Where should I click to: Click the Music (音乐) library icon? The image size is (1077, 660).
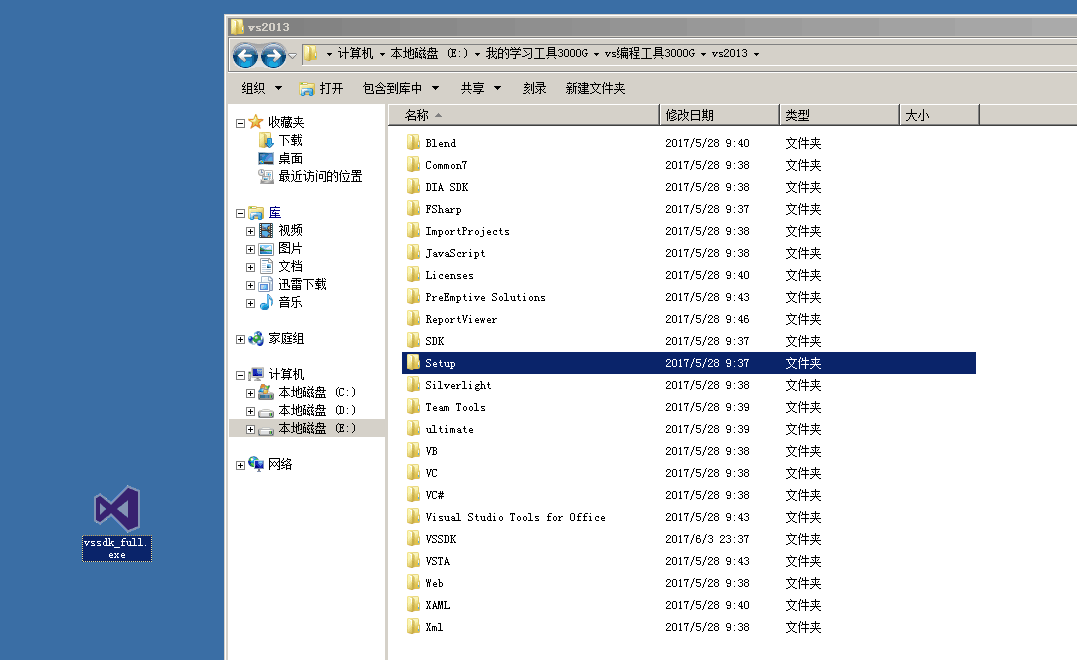[x=267, y=302]
